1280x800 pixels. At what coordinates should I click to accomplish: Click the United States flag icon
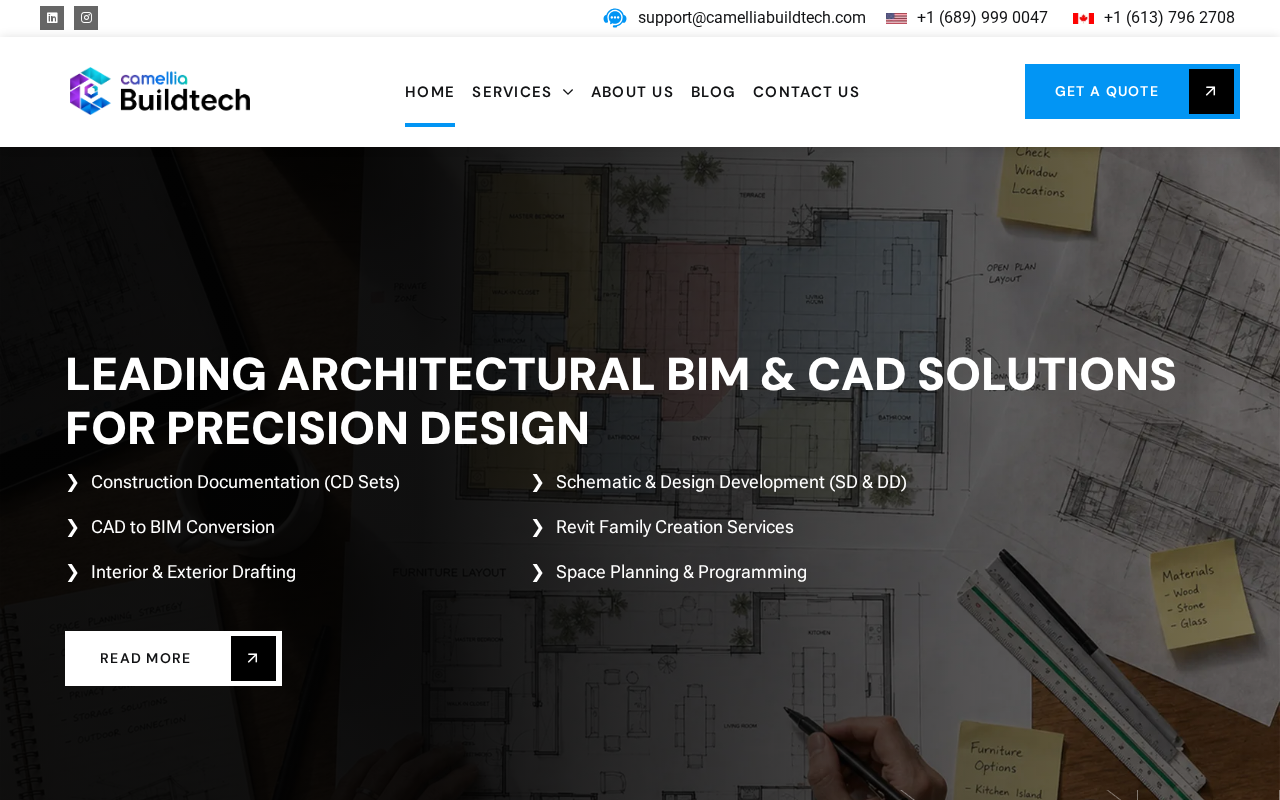[896, 18]
